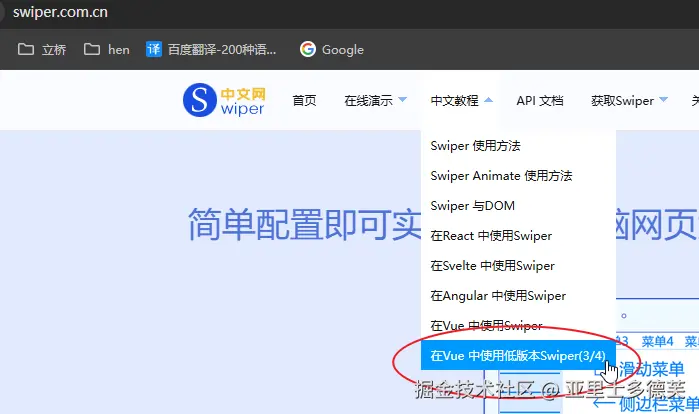Open the 立桥 bookmark folder
Screen dimensions: 699x414
pos(42,49)
